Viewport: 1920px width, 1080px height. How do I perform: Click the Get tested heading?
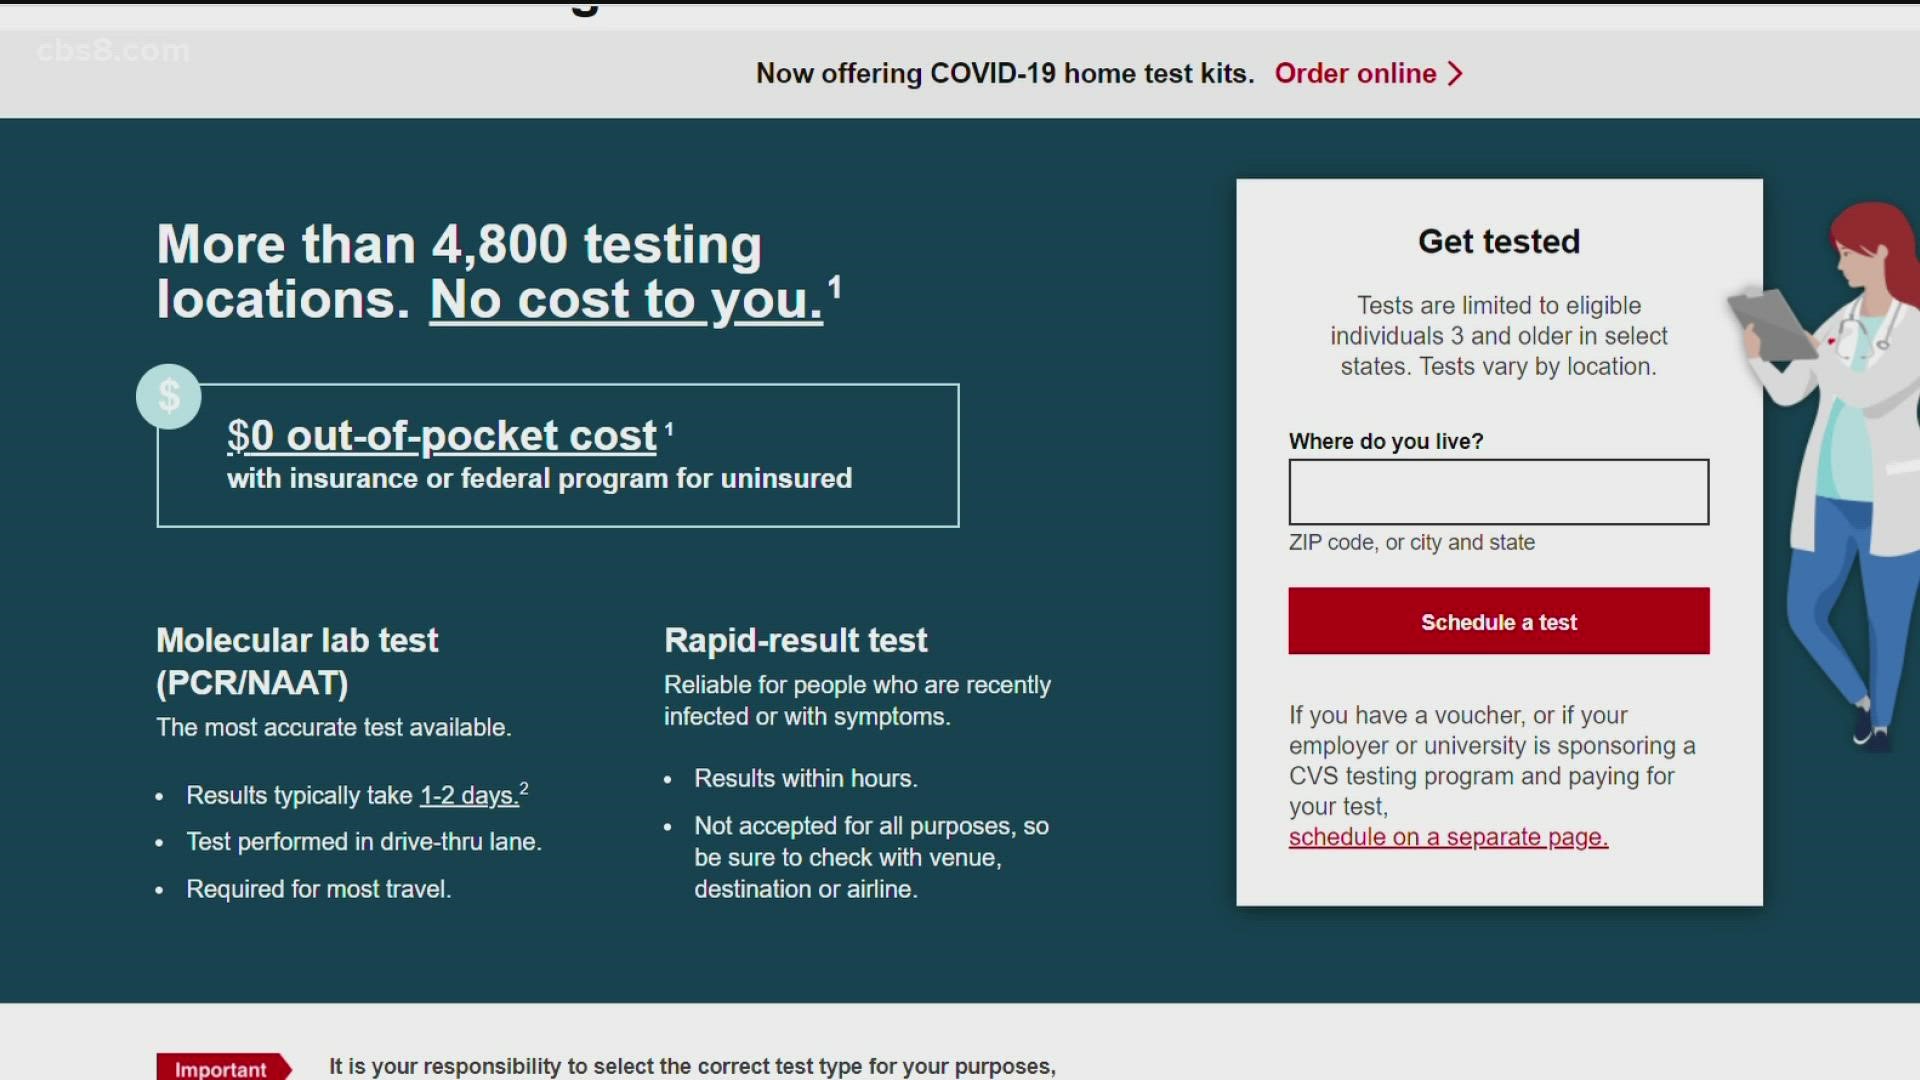tap(1498, 241)
